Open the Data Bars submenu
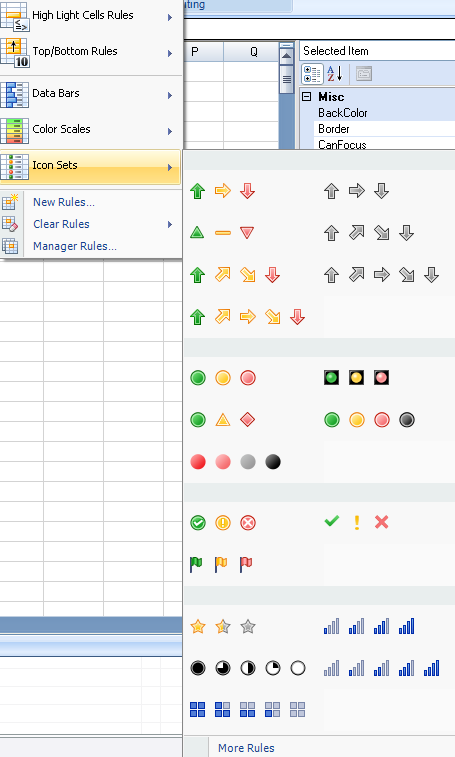The height and width of the screenshot is (757, 455). point(91,94)
